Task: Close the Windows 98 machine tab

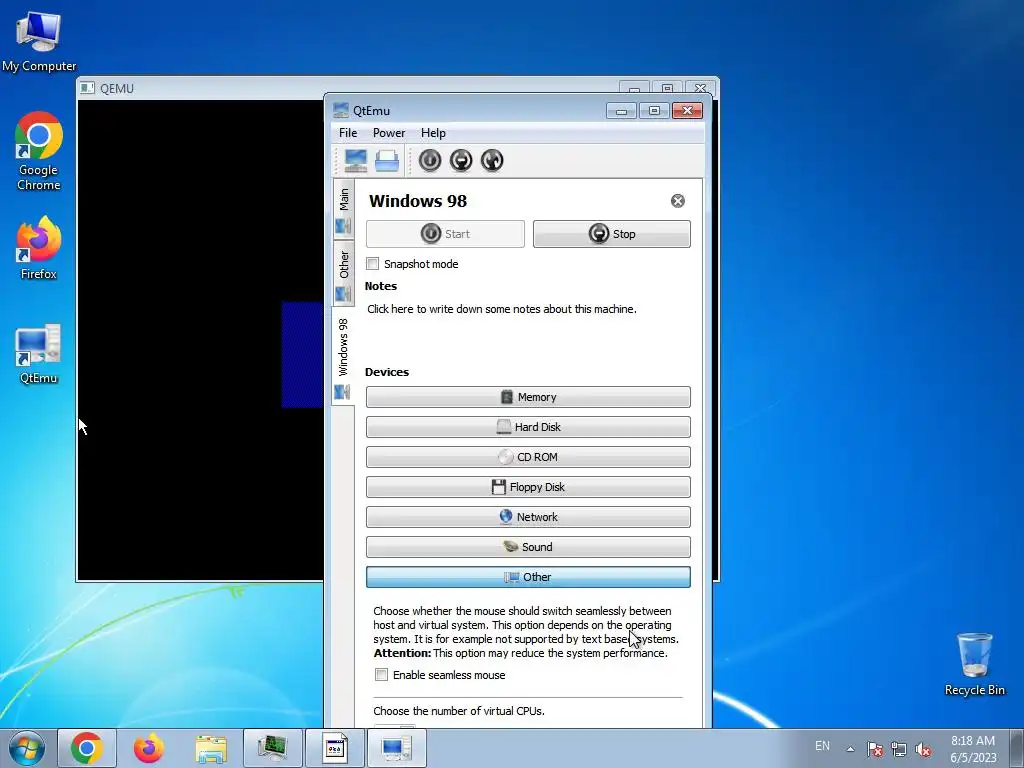Action: 678,201
